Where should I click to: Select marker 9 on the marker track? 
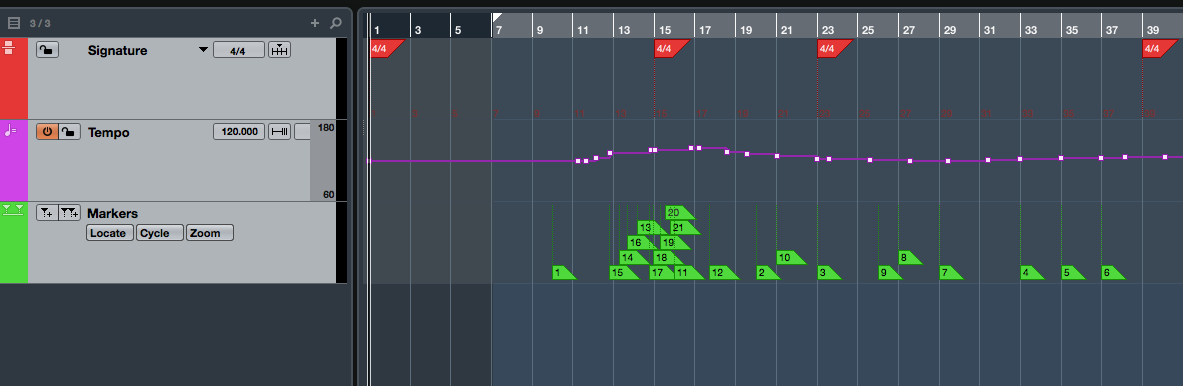888,272
